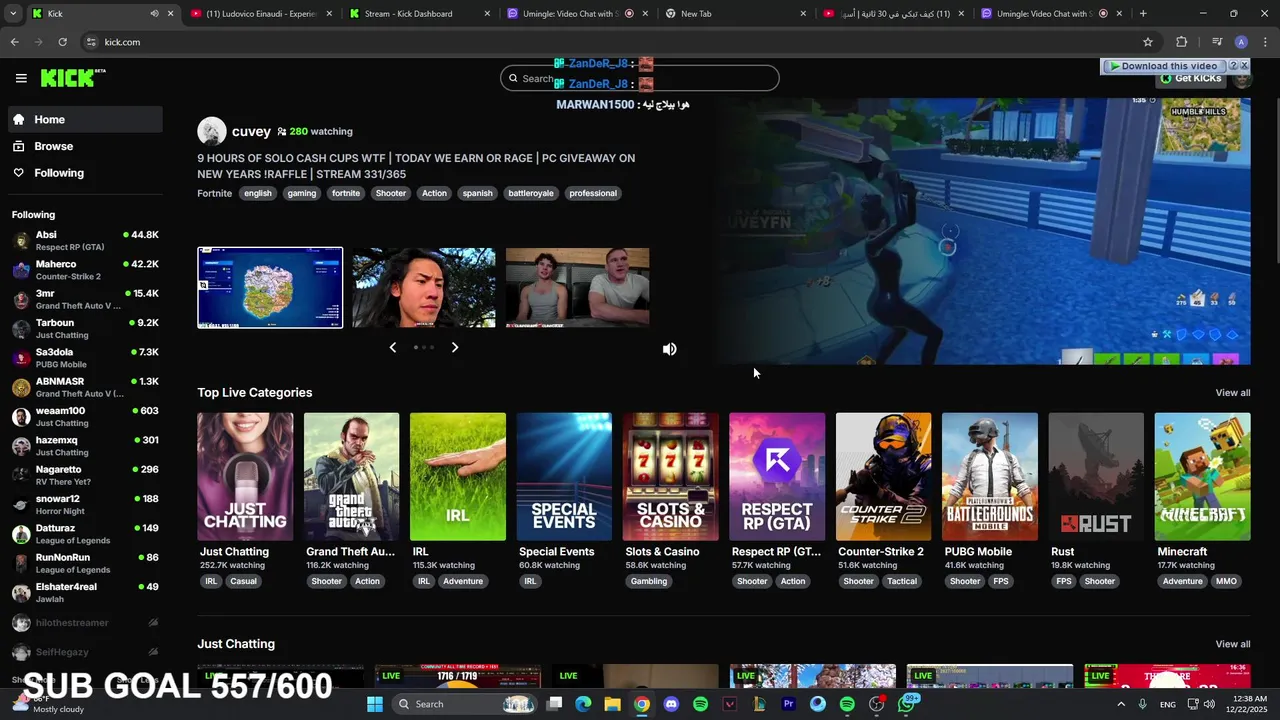Open the Grand Theft Auto category card

point(351,477)
